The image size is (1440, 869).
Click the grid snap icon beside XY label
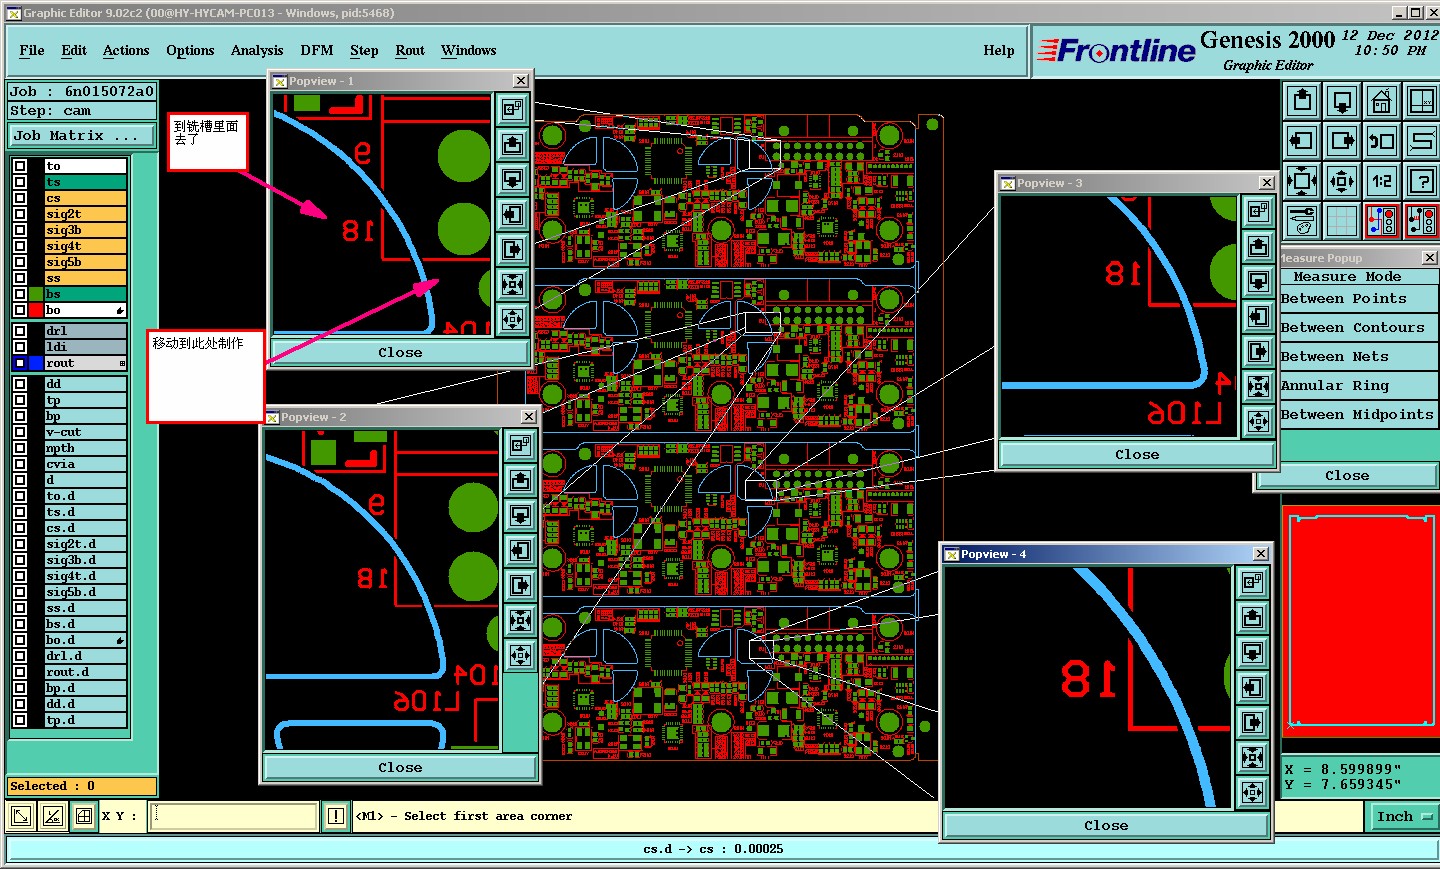click(84, 816)
